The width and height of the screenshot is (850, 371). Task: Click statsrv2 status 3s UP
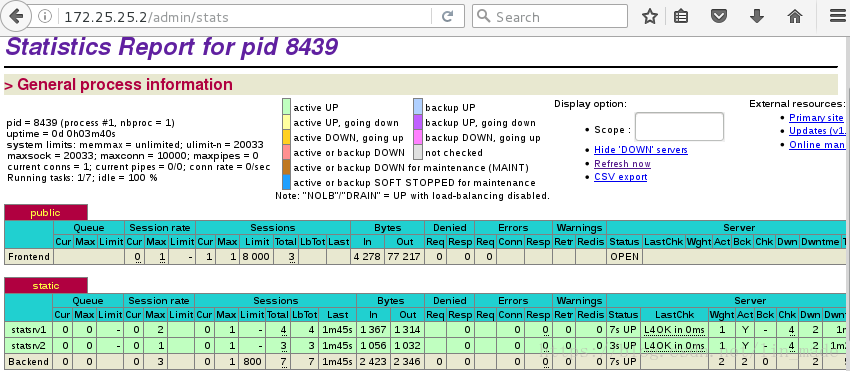tap(623, 346)
